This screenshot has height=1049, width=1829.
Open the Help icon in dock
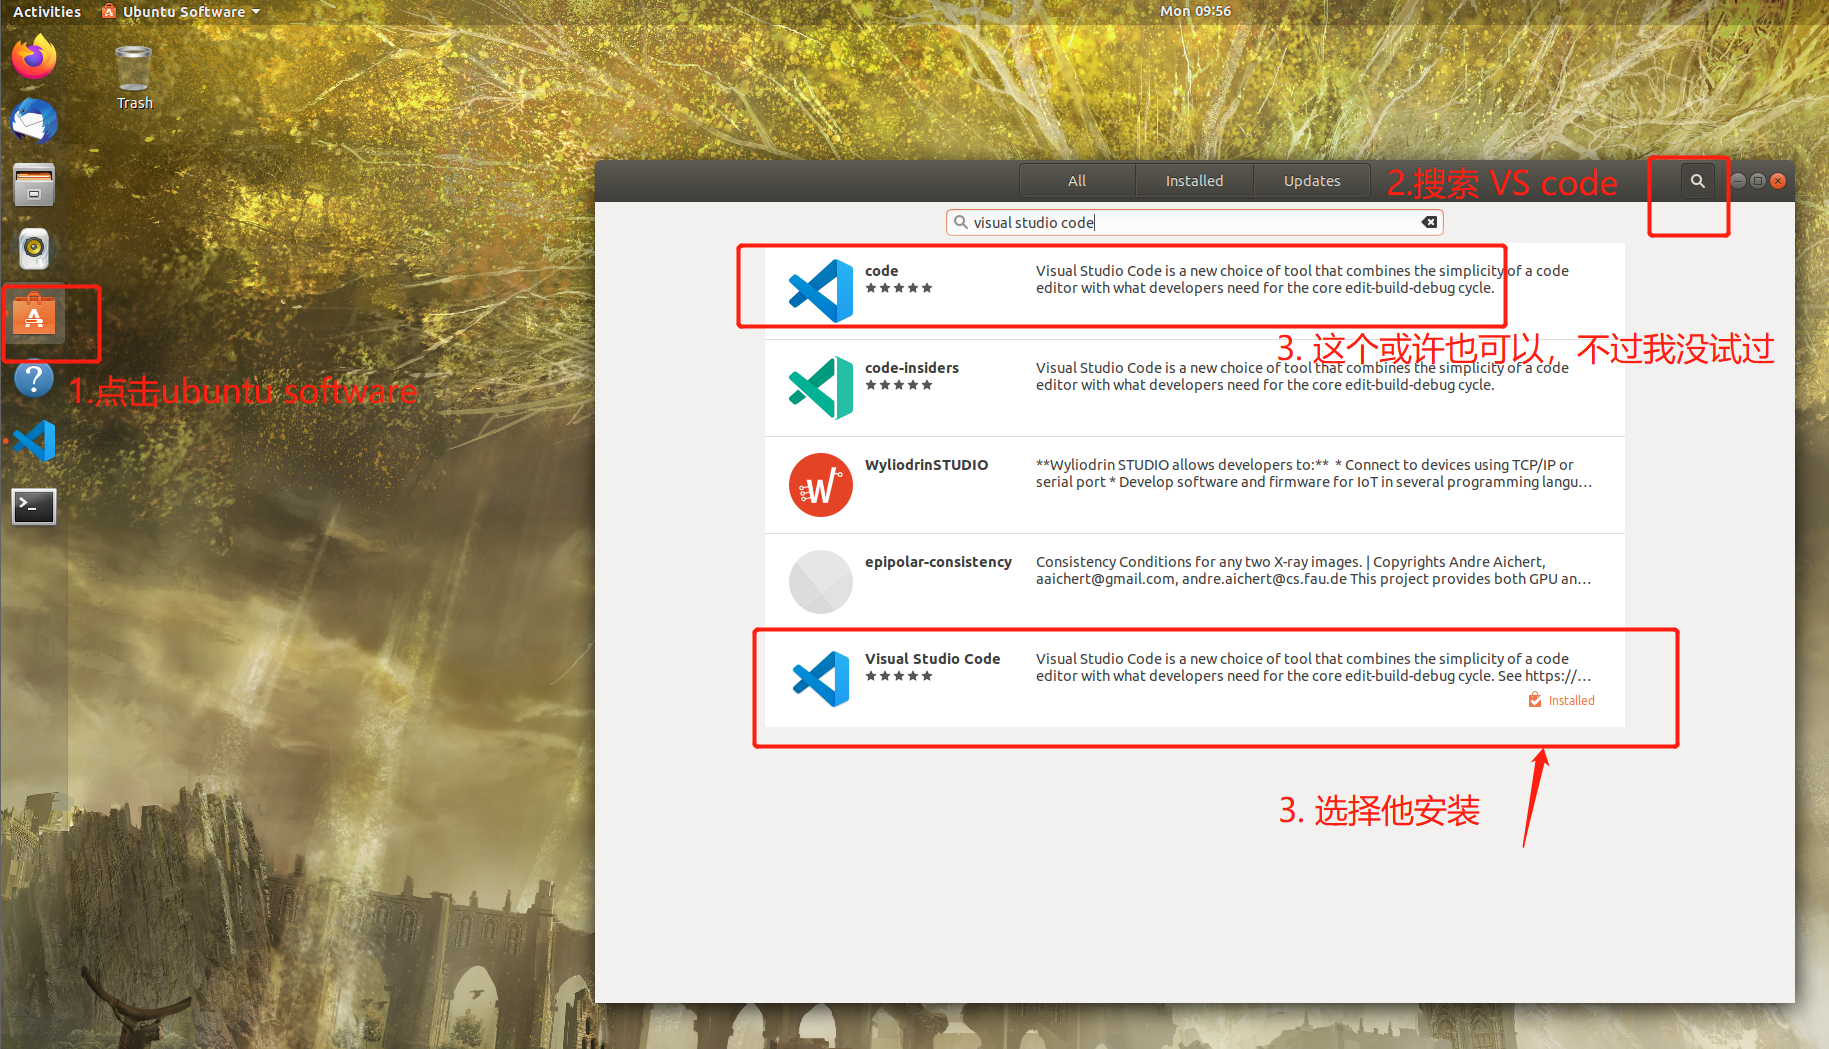tap(34, 378)
